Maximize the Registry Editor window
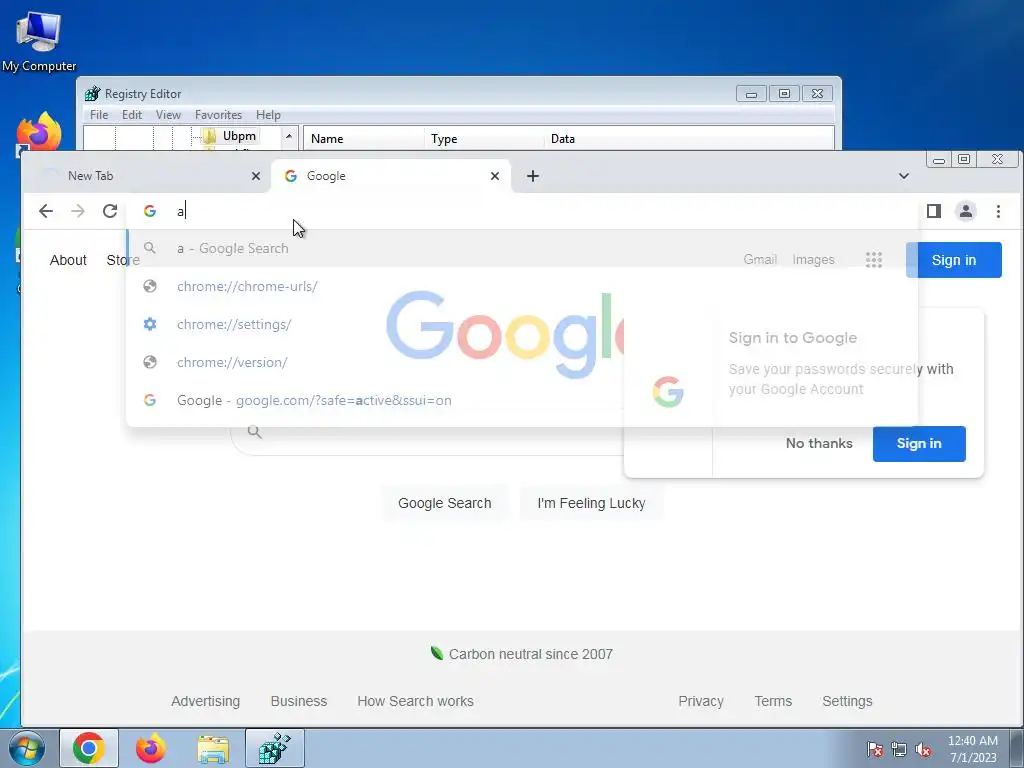The image size is (1024, 768). tap(784, 93)
